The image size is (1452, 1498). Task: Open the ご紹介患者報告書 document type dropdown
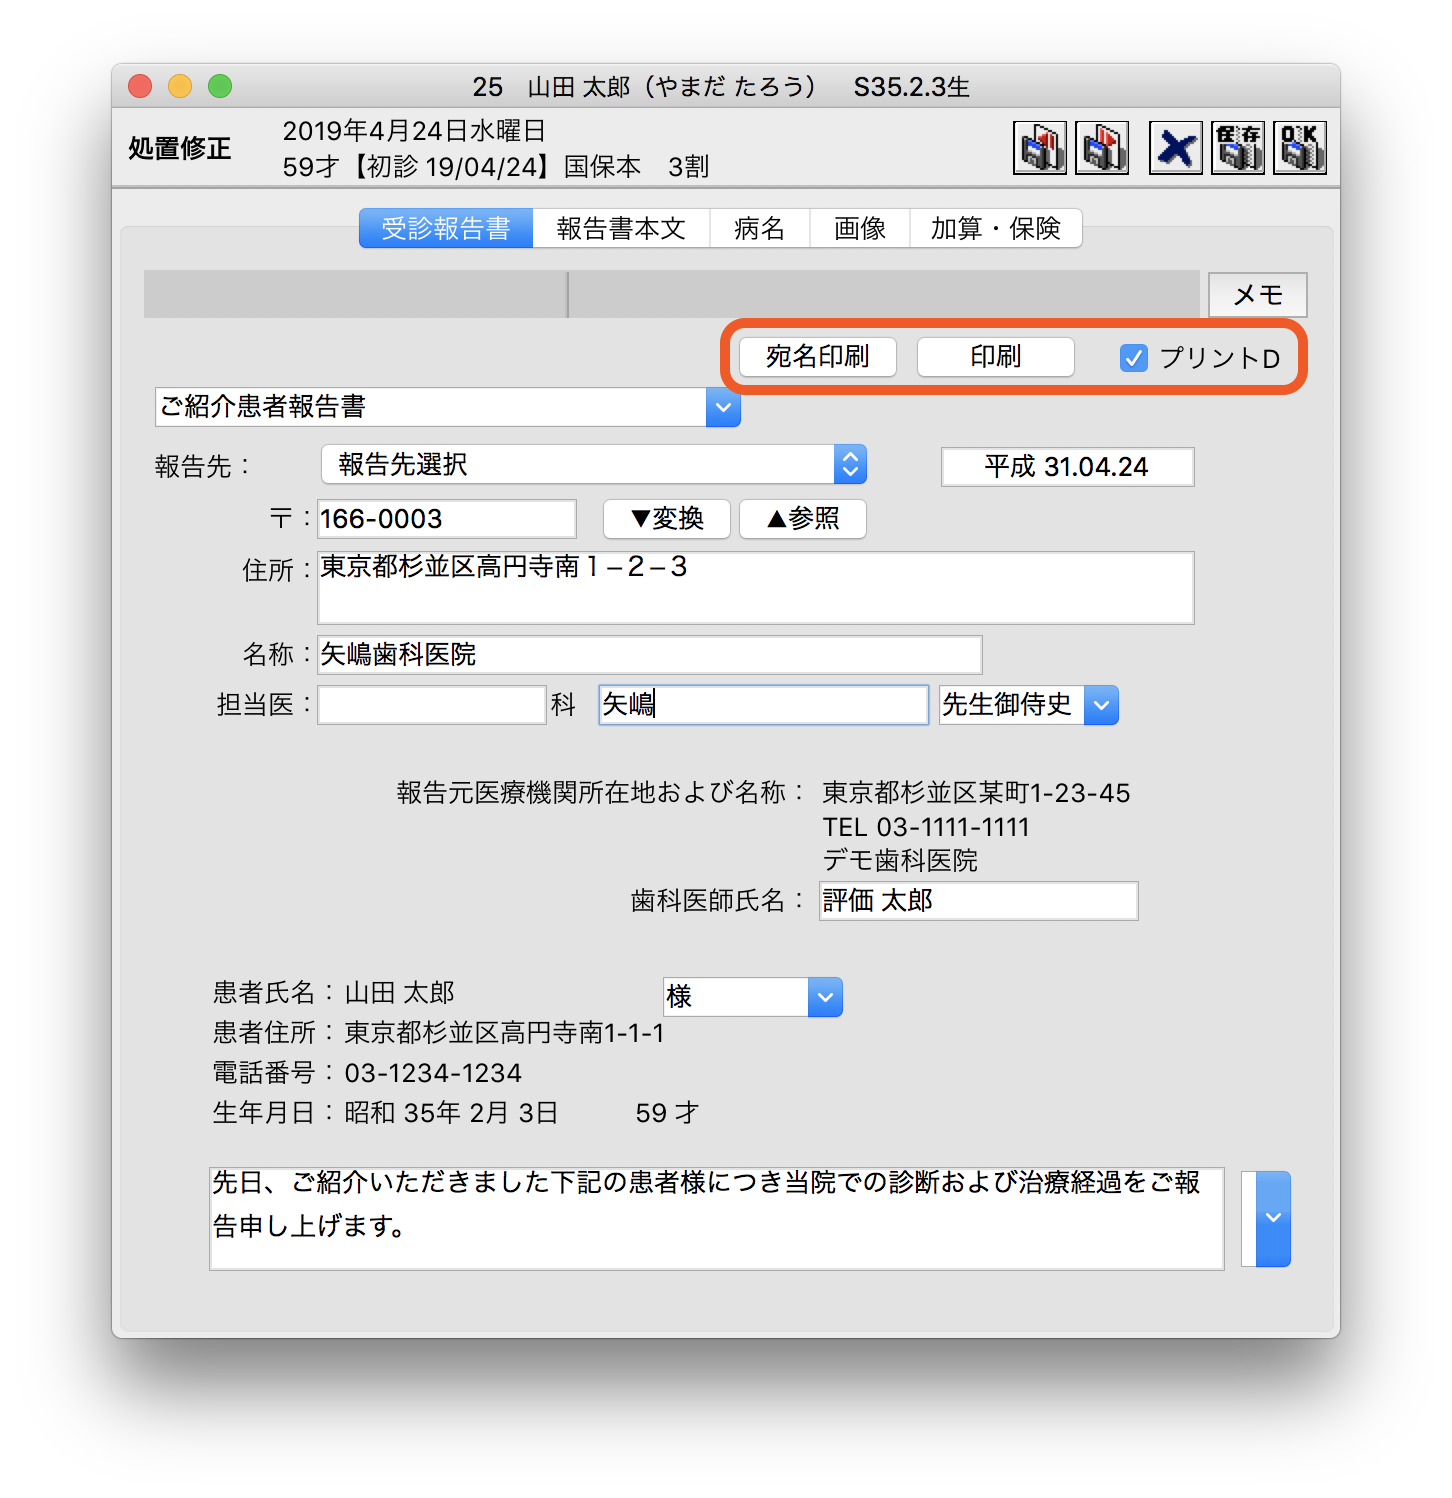click(722, 407)
